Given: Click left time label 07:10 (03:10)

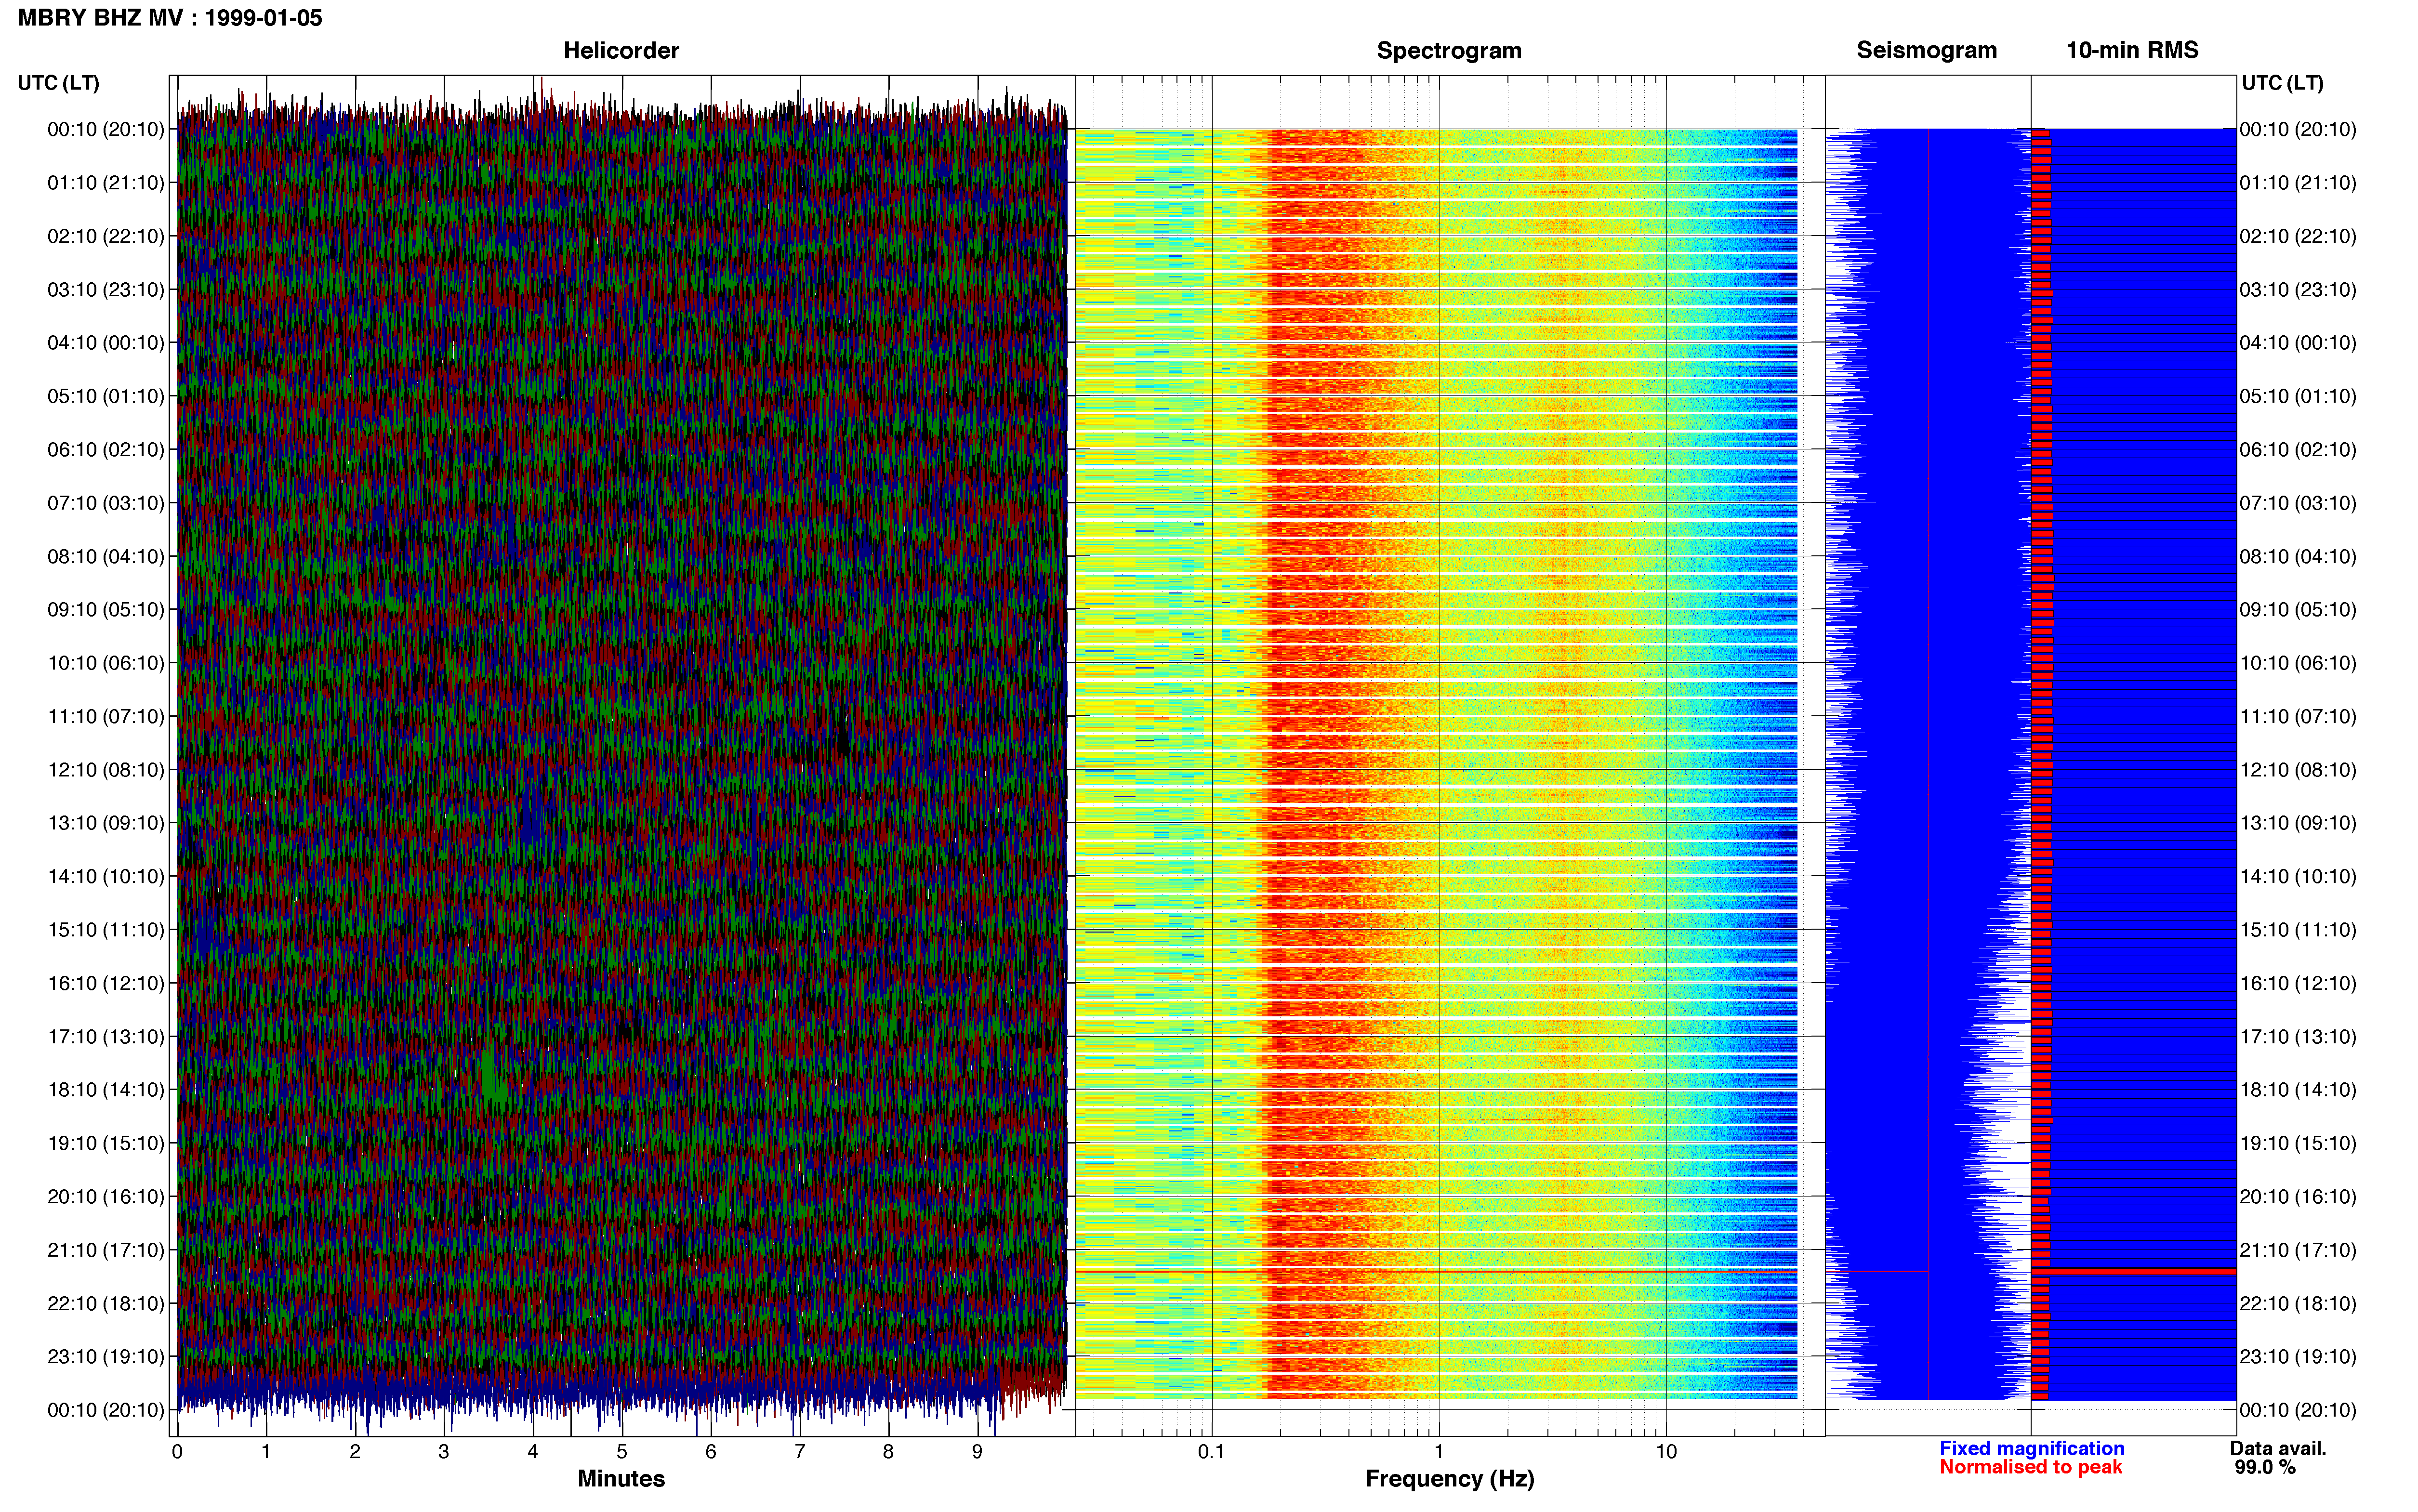Looking at the screenshot, I should click(106, 503).
